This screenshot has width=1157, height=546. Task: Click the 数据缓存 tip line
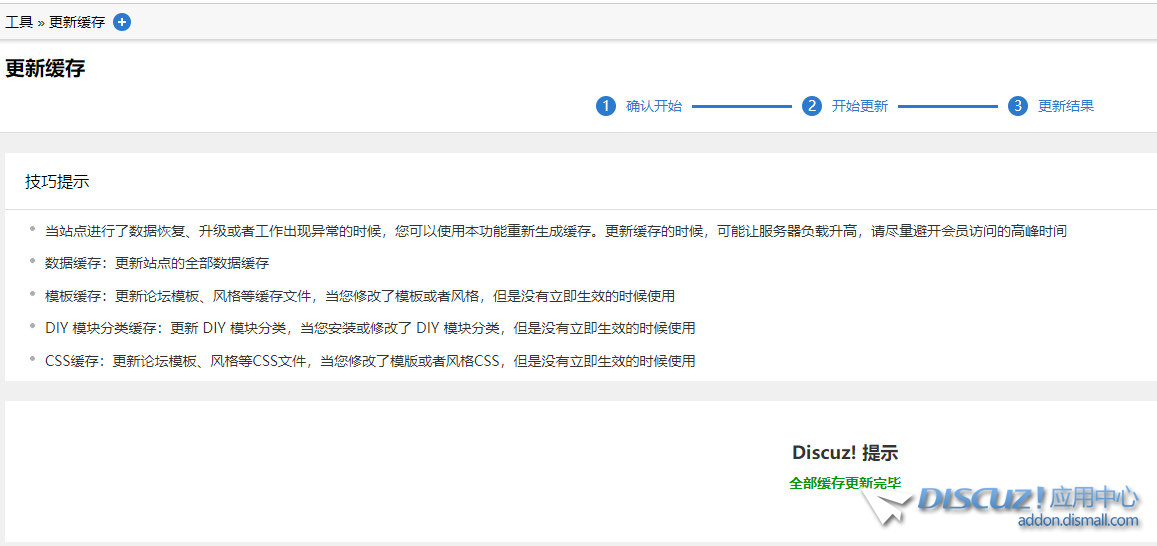(156, 263)
